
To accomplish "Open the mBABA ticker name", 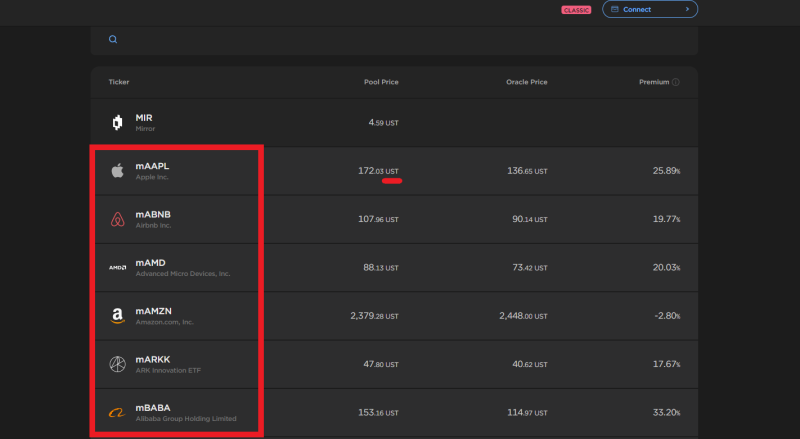I will [153, 407].
